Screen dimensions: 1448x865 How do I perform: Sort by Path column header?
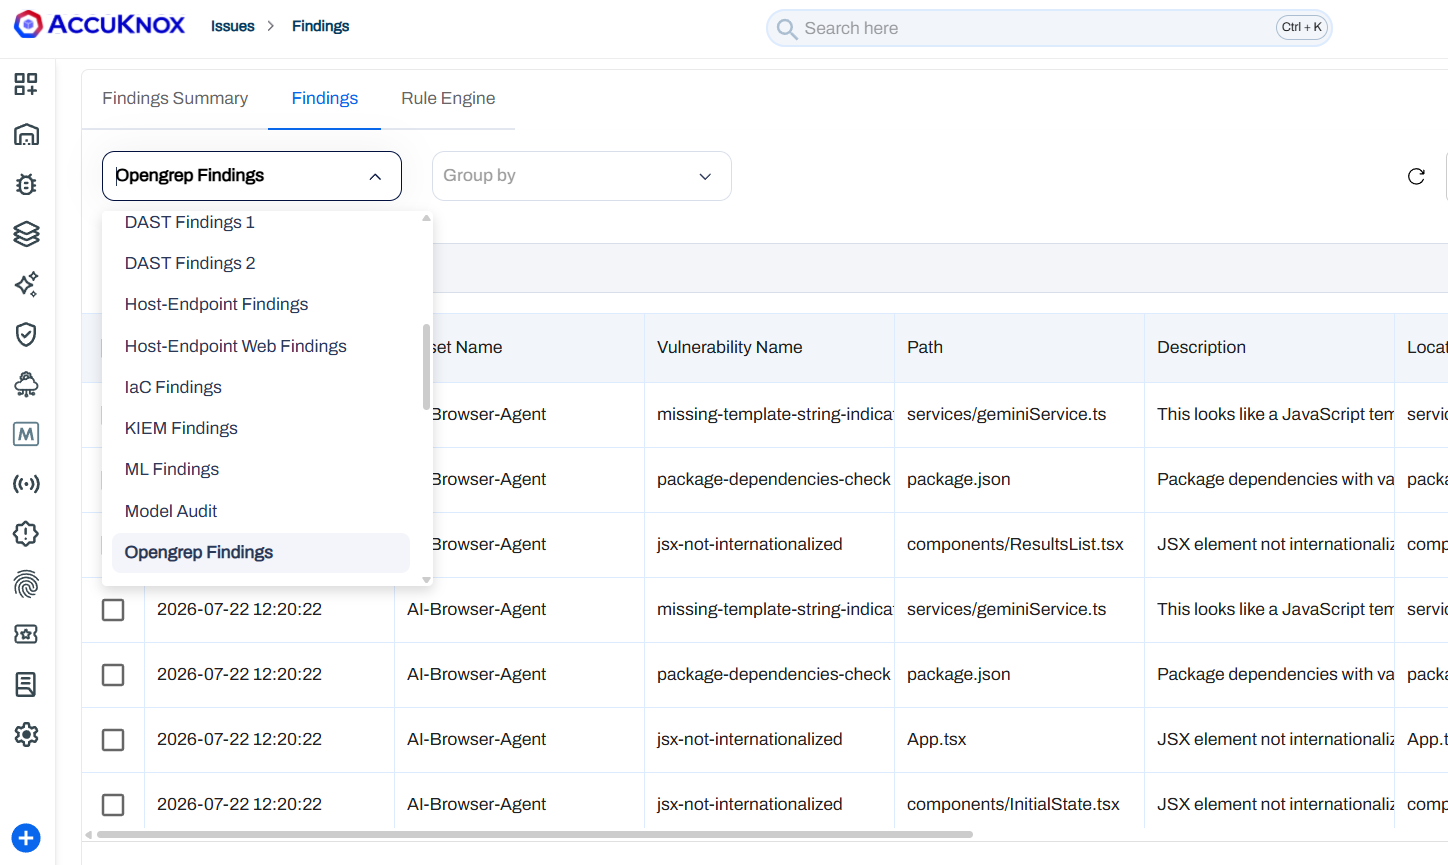click(925, 347)
